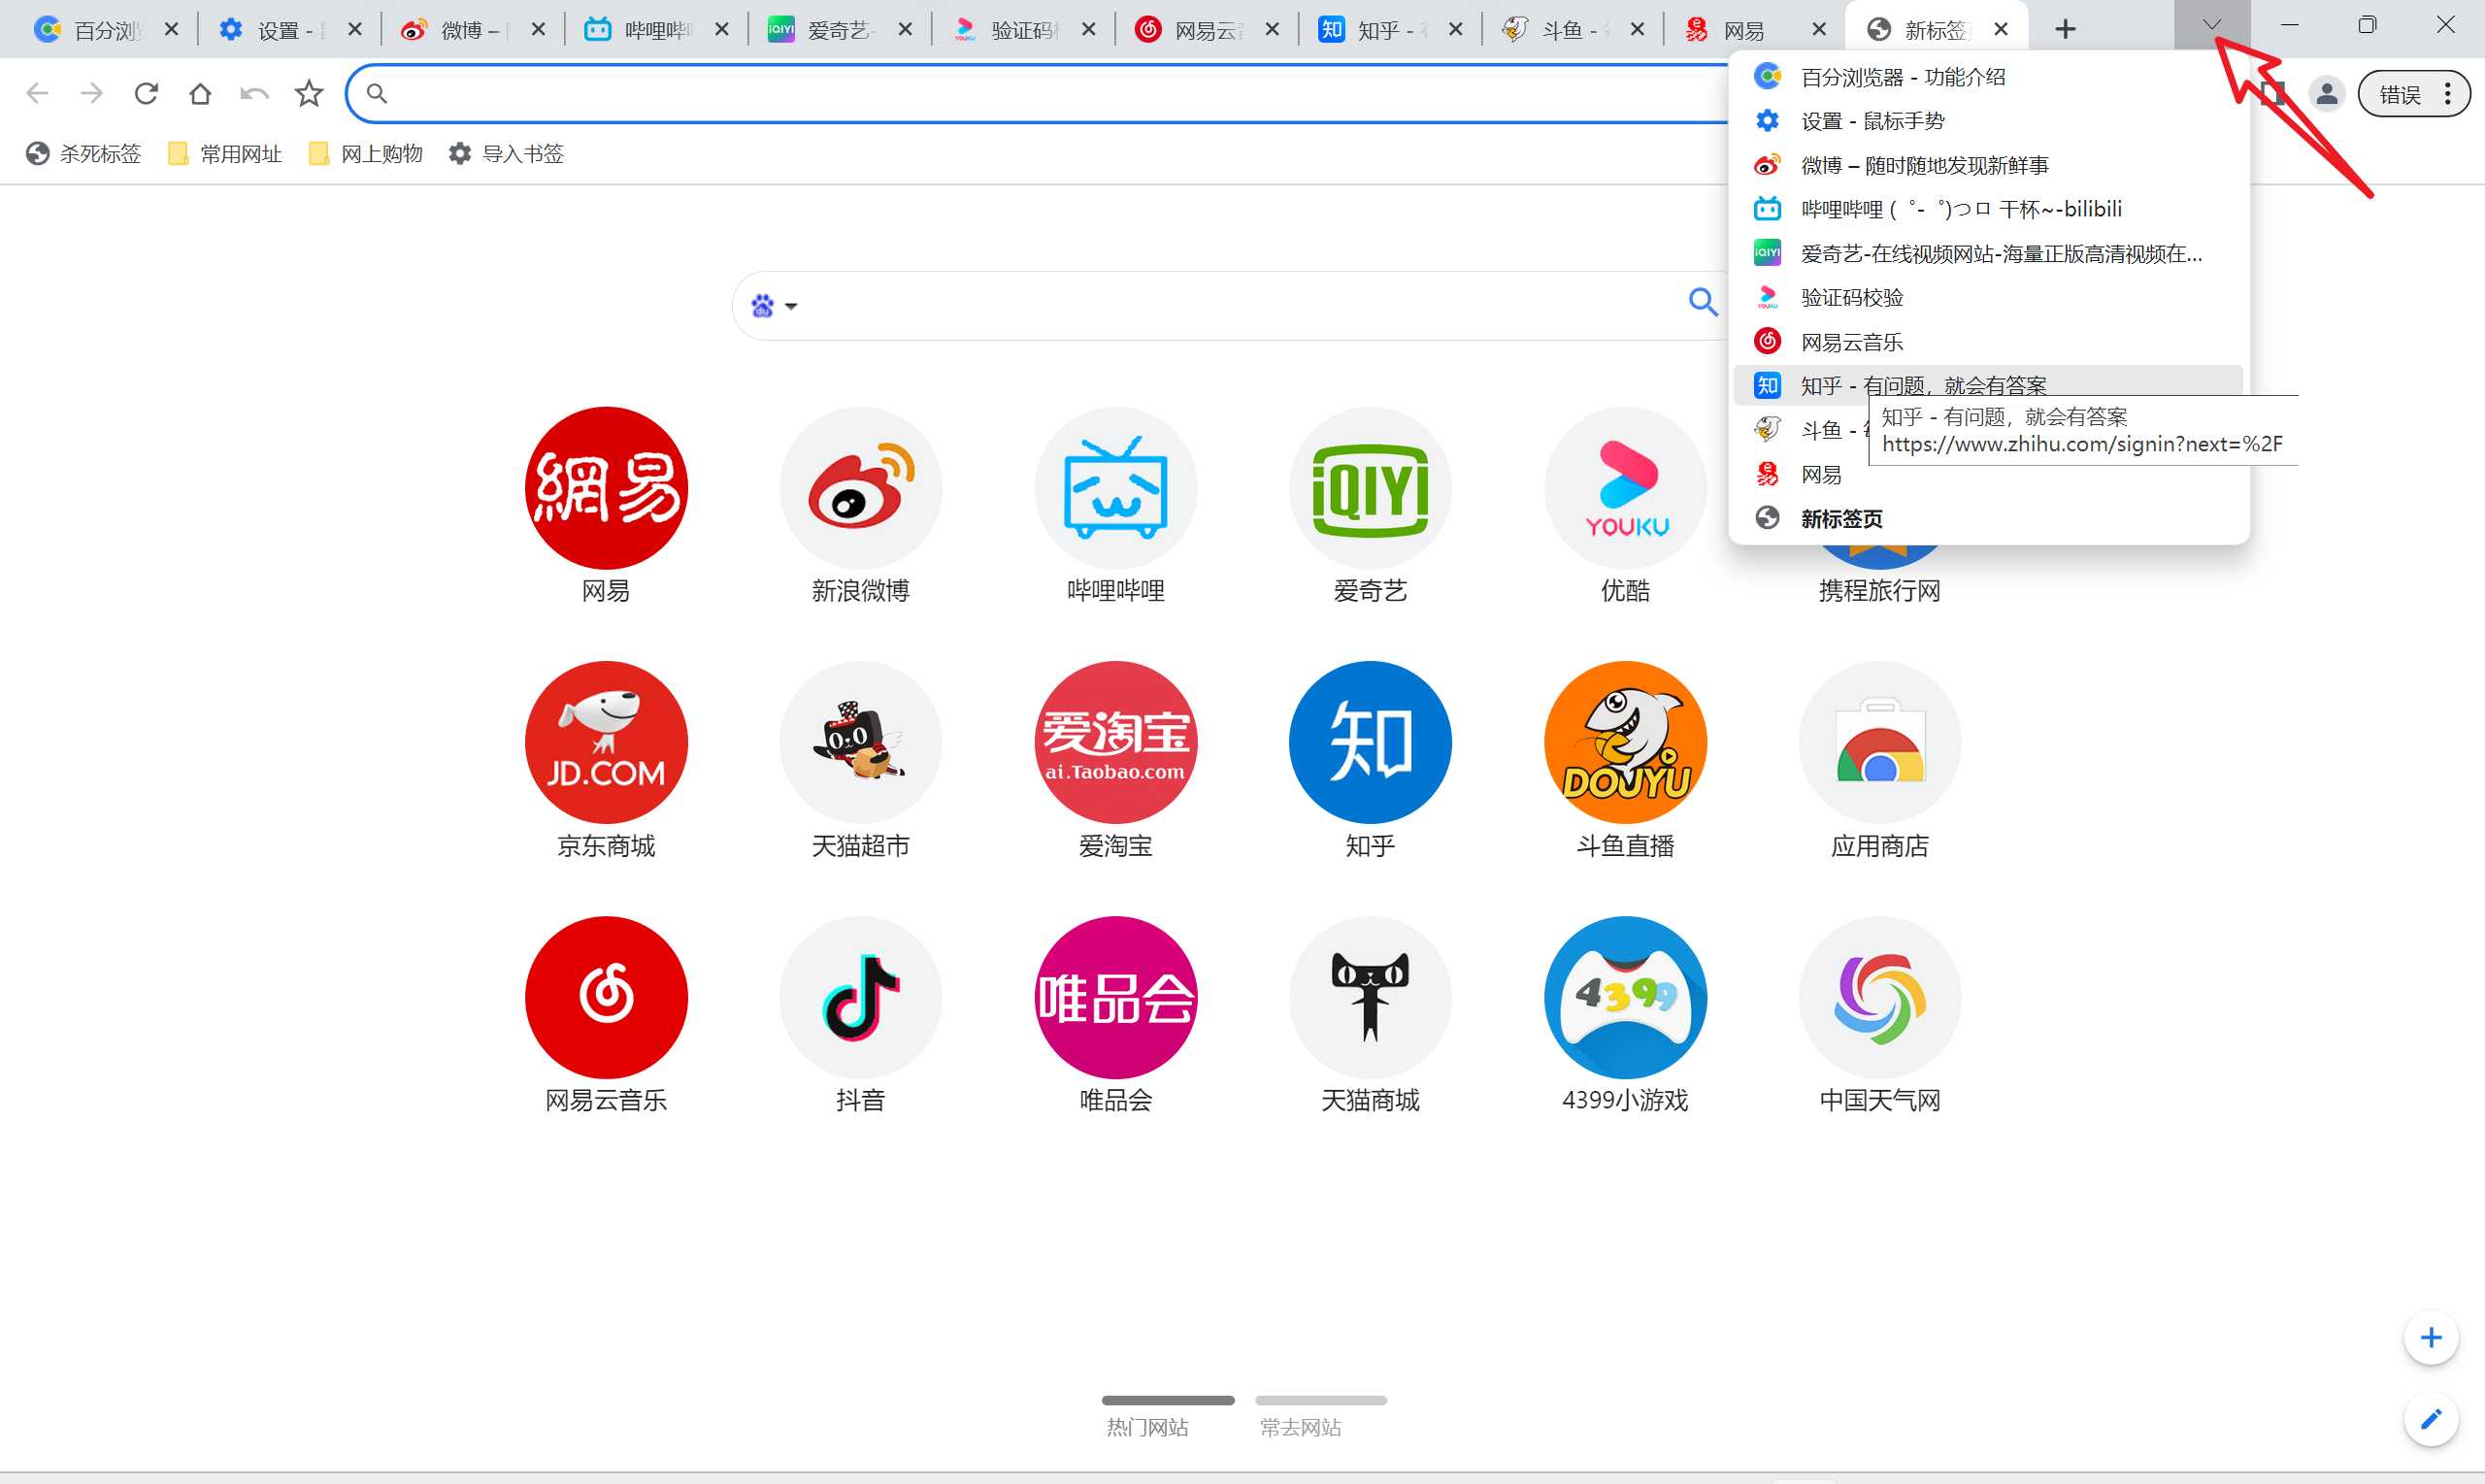Click the 杀死标签 bookmark
Image resolution: width=2485 pixels, height=1484 pixels.
(x=84, y=153)
